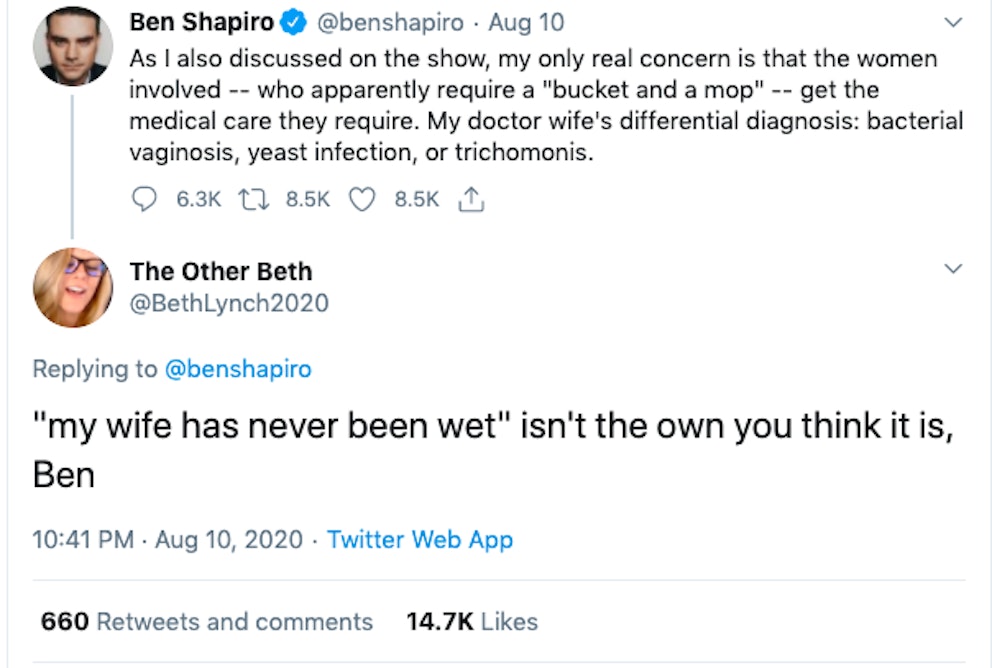The height and width of the screenshot is (668, 992).
Task: Open The Other Beth's avatar
Action: coord(72,287)
